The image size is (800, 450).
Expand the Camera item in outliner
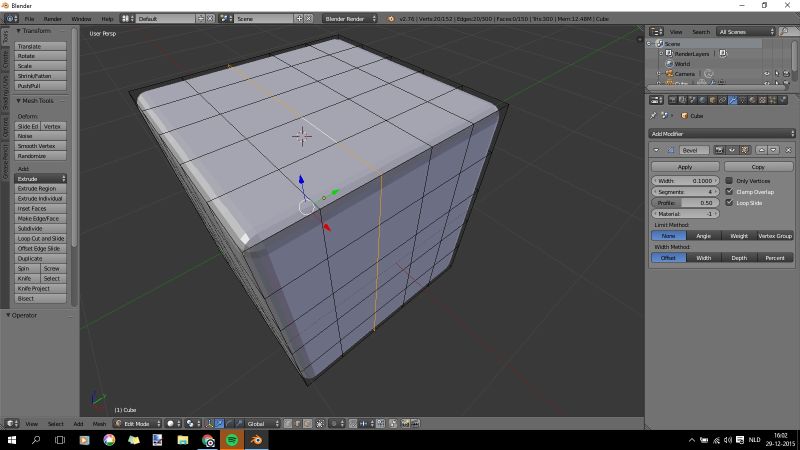click(x=659, y=73)
